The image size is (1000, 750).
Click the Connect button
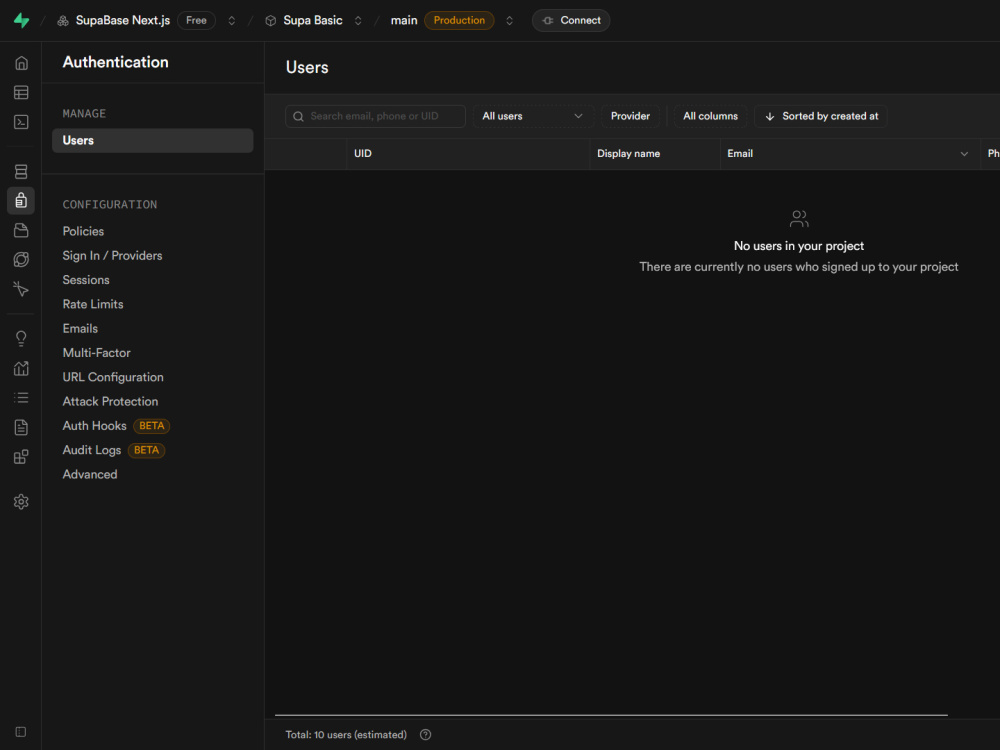571,20
